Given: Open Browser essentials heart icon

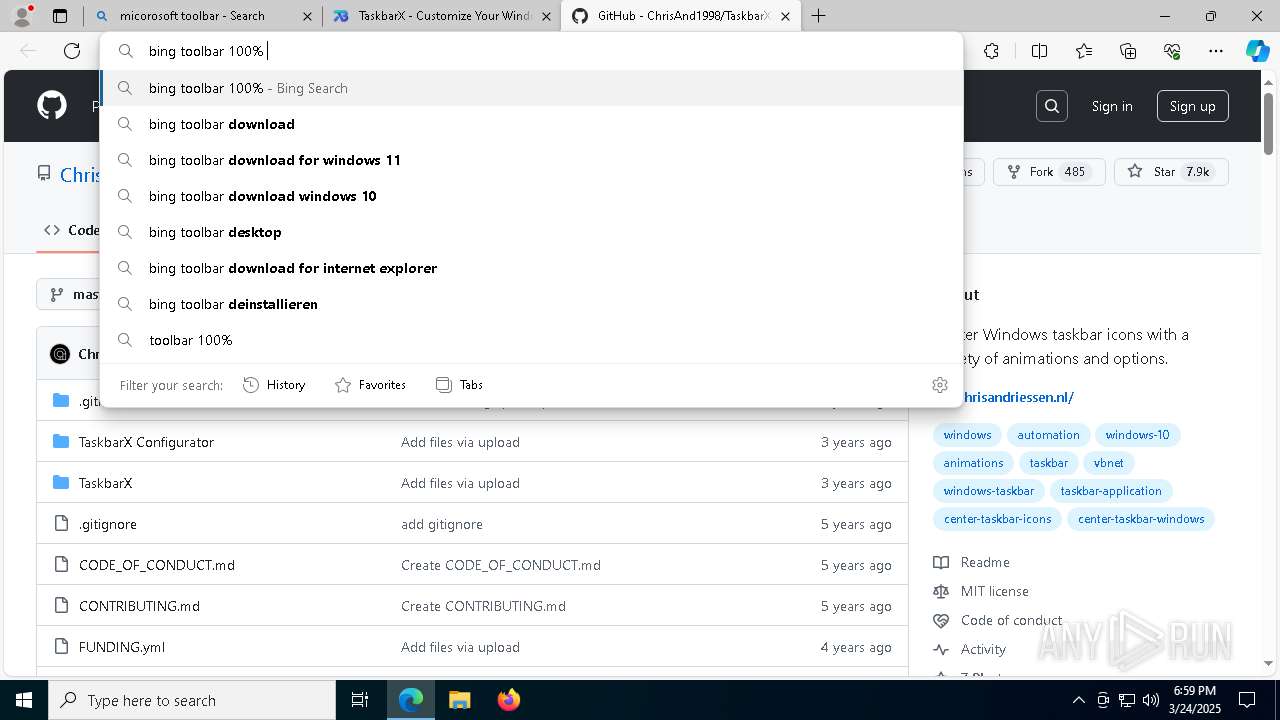Looking at the screenshot, I should pyautogui.click(x=1172, y=51).
